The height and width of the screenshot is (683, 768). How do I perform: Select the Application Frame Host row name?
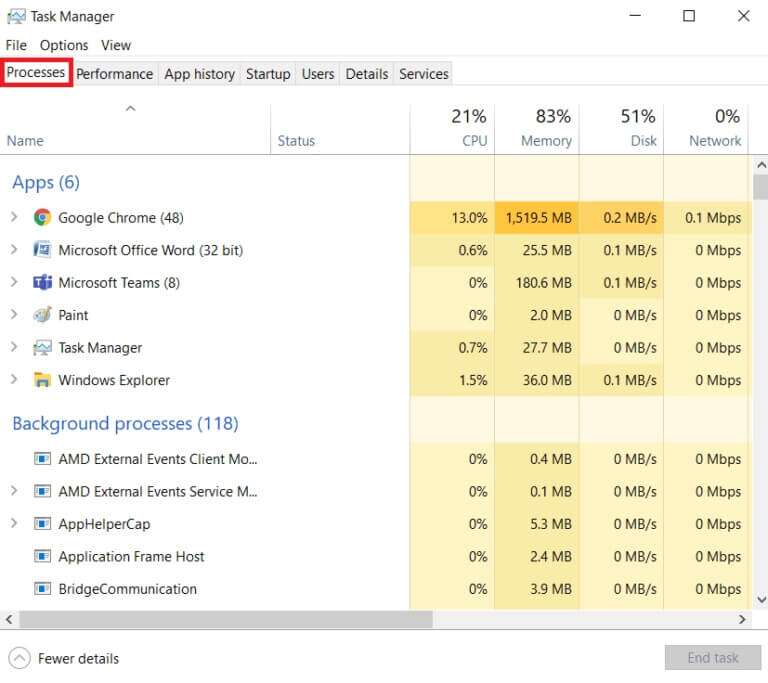[131, 557]
